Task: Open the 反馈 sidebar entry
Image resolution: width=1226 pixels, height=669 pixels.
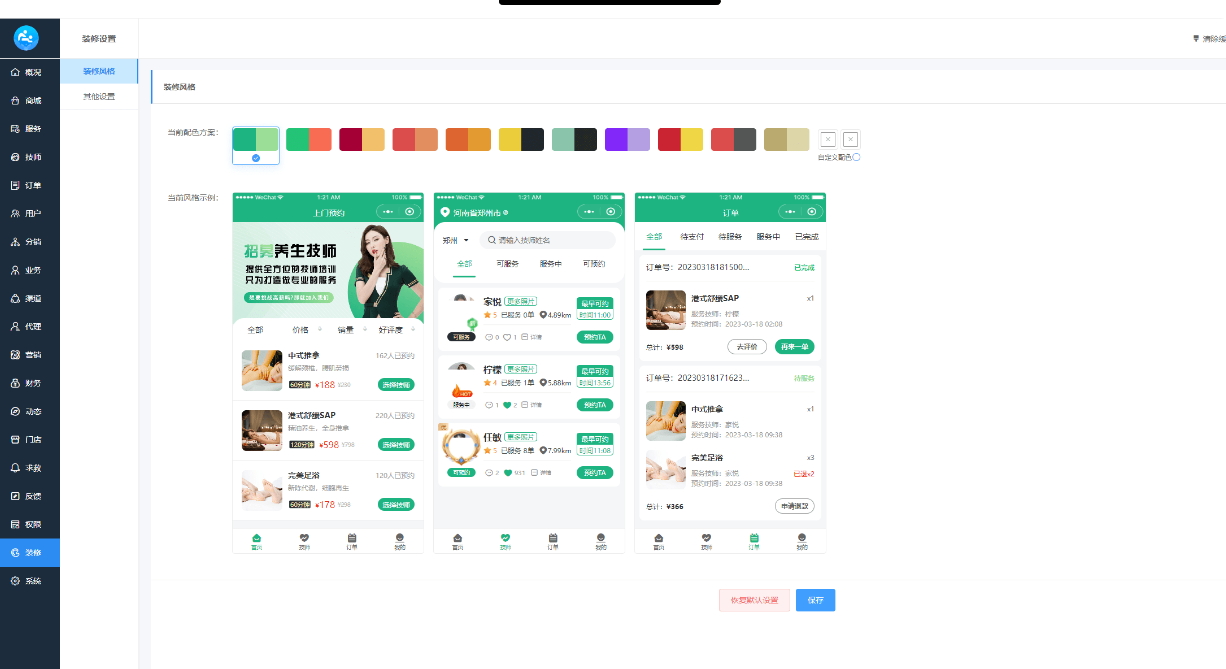Action: coord(30,494)
